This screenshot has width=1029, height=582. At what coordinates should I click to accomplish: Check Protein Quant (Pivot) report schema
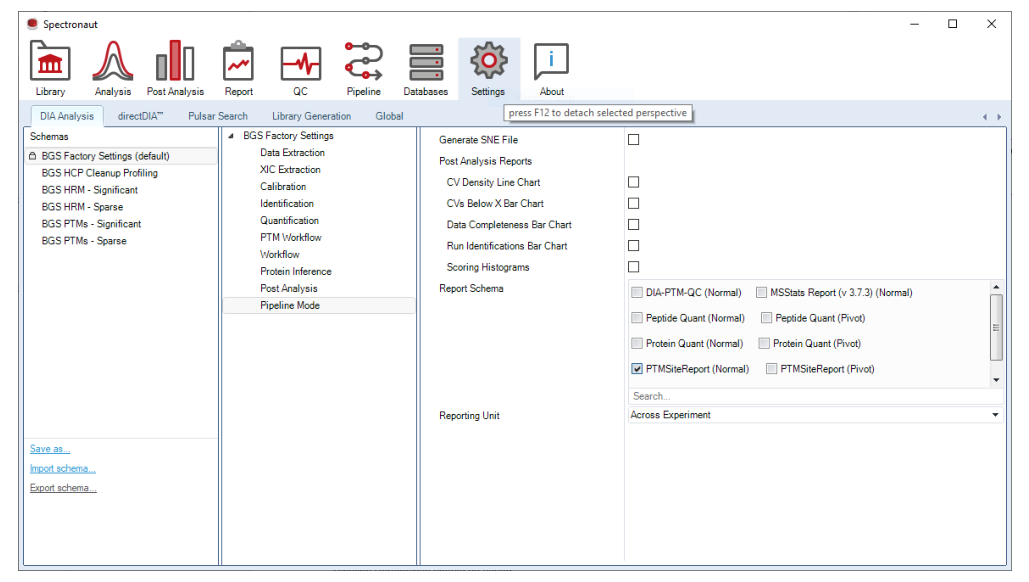[x=764, y=343]
